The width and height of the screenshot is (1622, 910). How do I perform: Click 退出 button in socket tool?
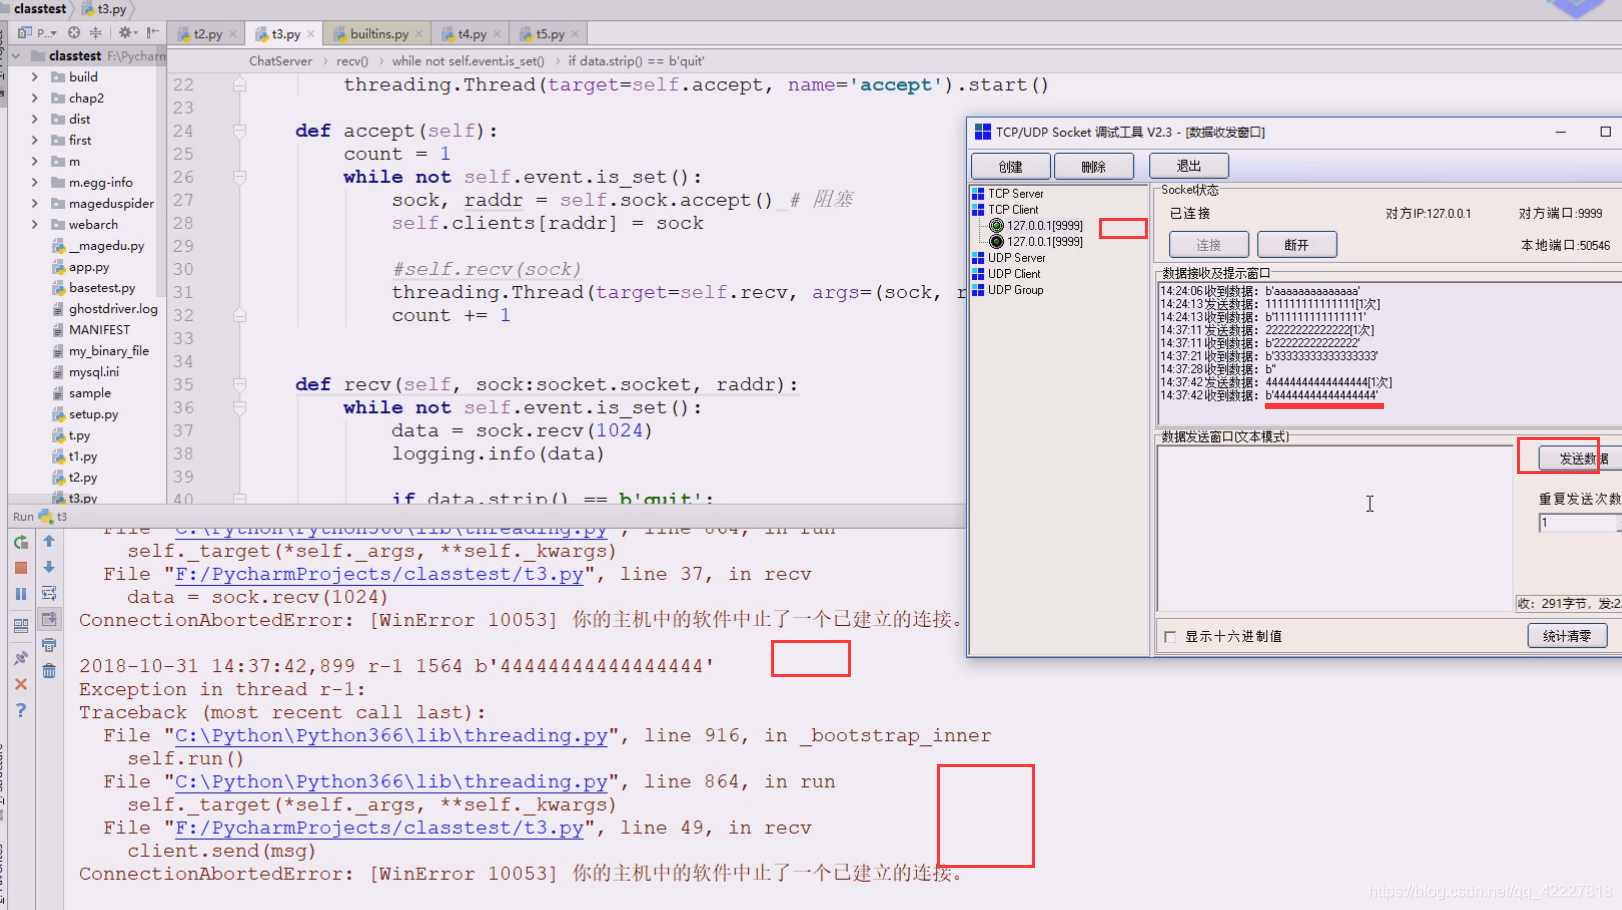pos(1189,166)
